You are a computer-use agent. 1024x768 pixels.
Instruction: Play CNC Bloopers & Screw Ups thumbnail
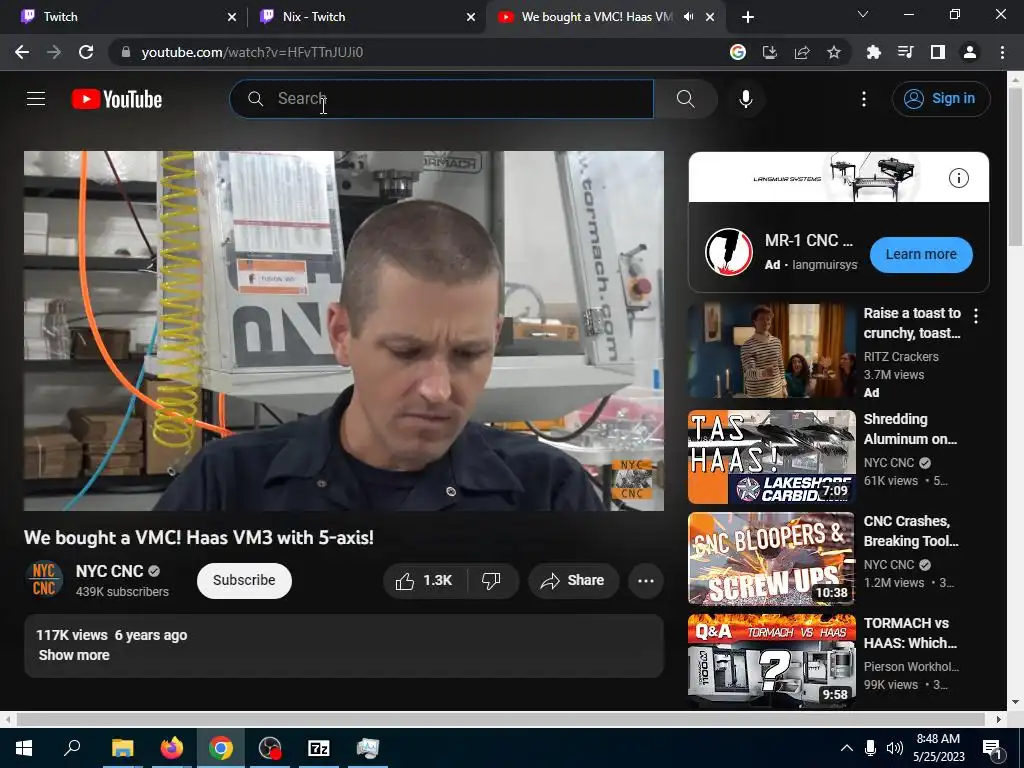click(x=771, y=558)
